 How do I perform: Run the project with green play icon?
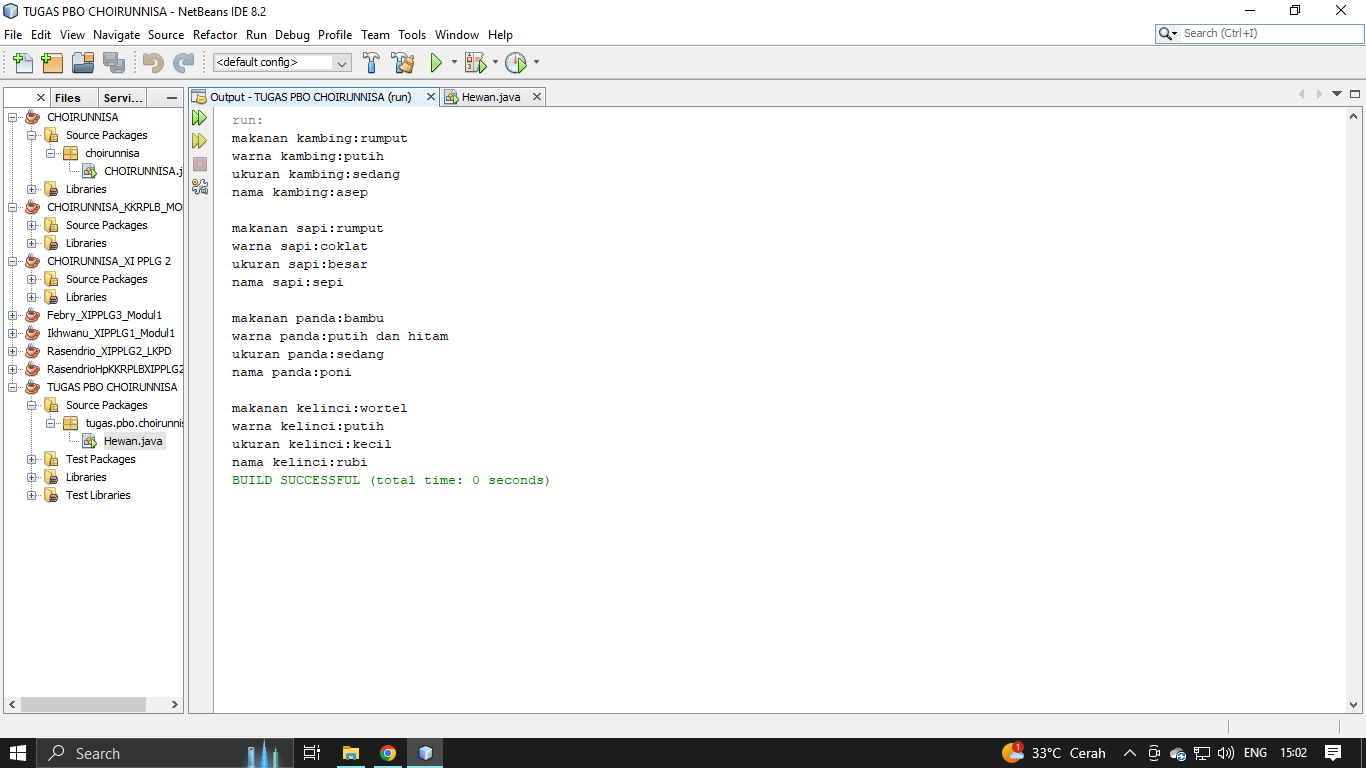coord(436,63)
